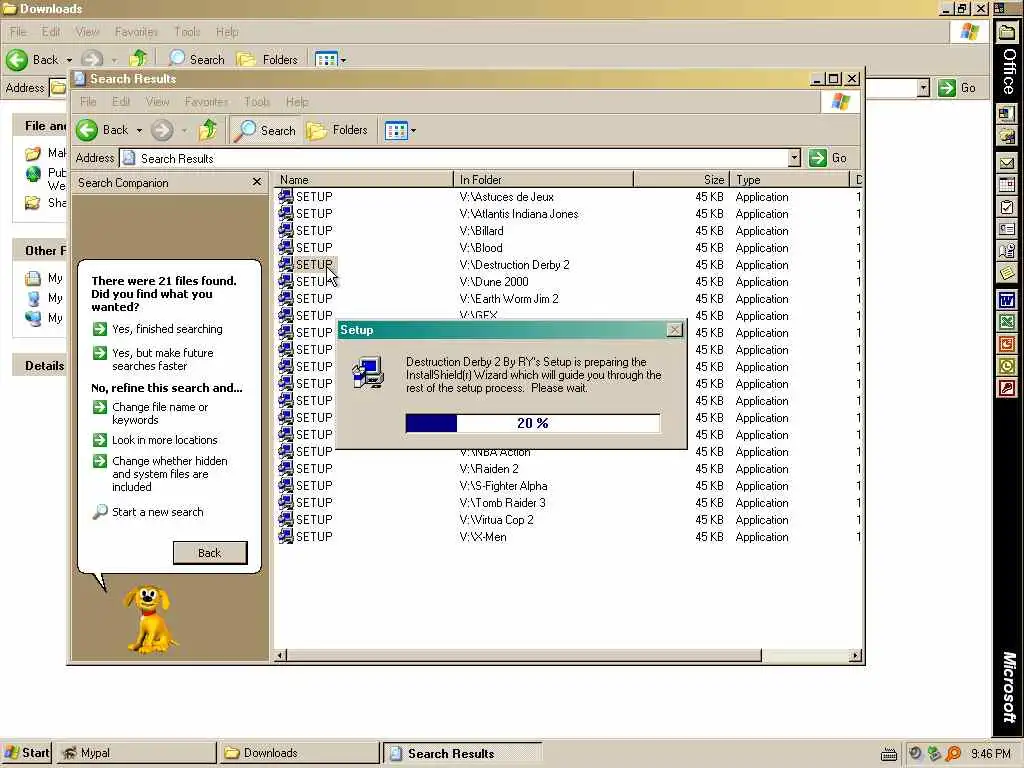Viewport: 1024px width, 768px height.
Task: Select SETUP icon in S-Fighter Alpha row
Action: tap(285, 485)
